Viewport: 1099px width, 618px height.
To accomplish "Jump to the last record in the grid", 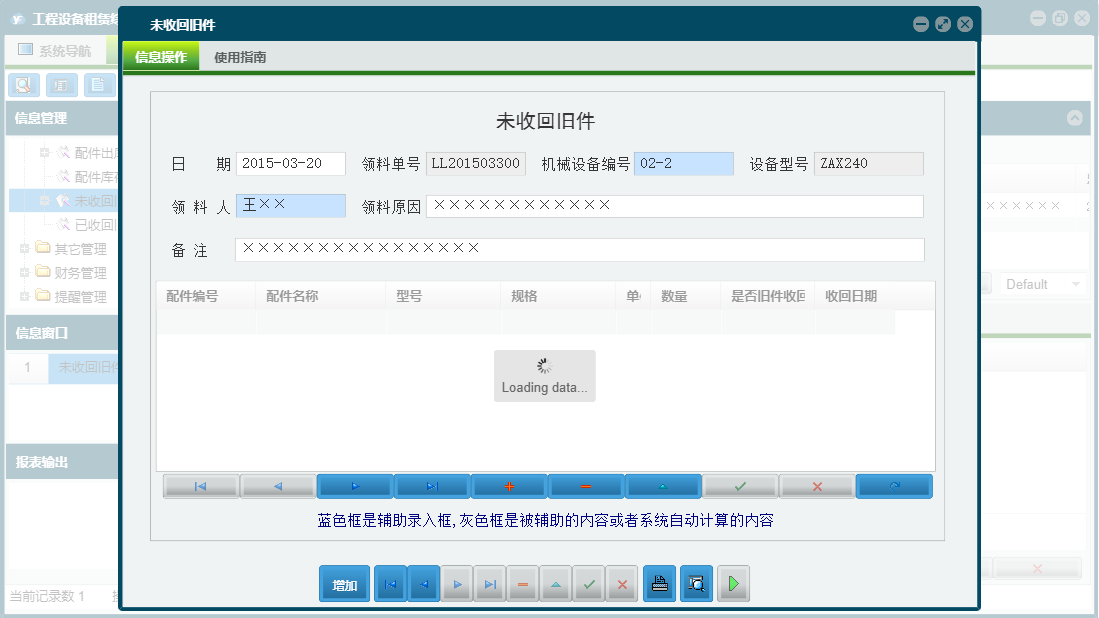I will pyautogui.click(x=432, y=486).
